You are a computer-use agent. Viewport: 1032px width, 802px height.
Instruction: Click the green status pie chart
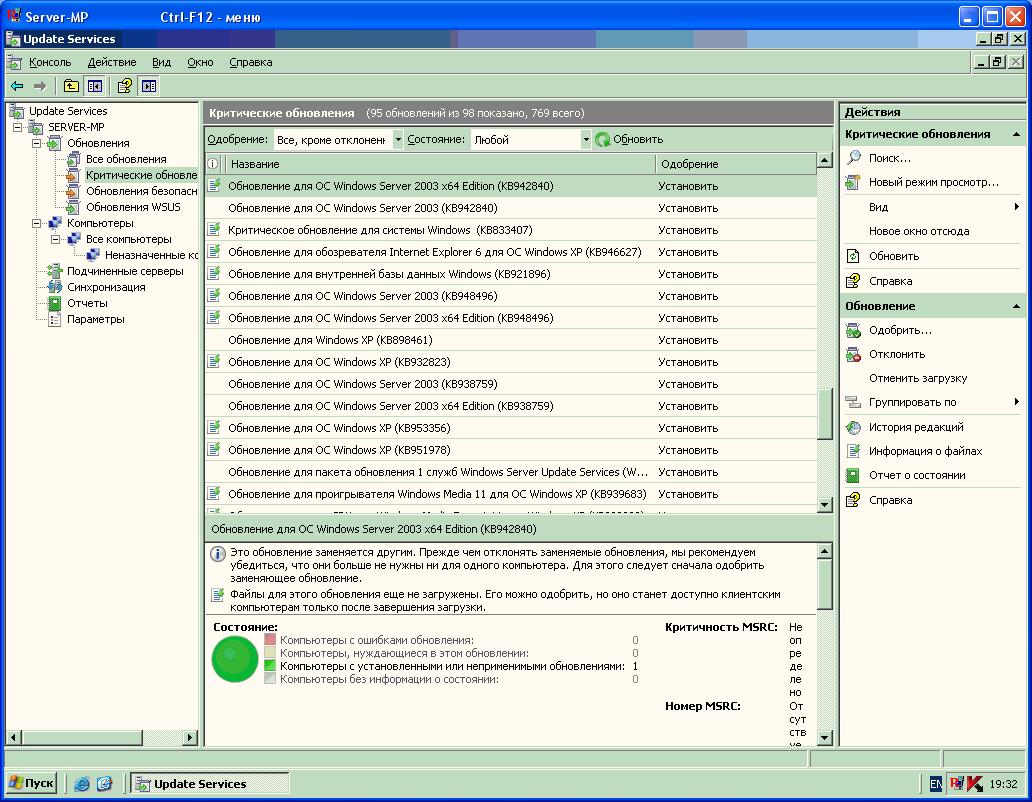(235, 659)
